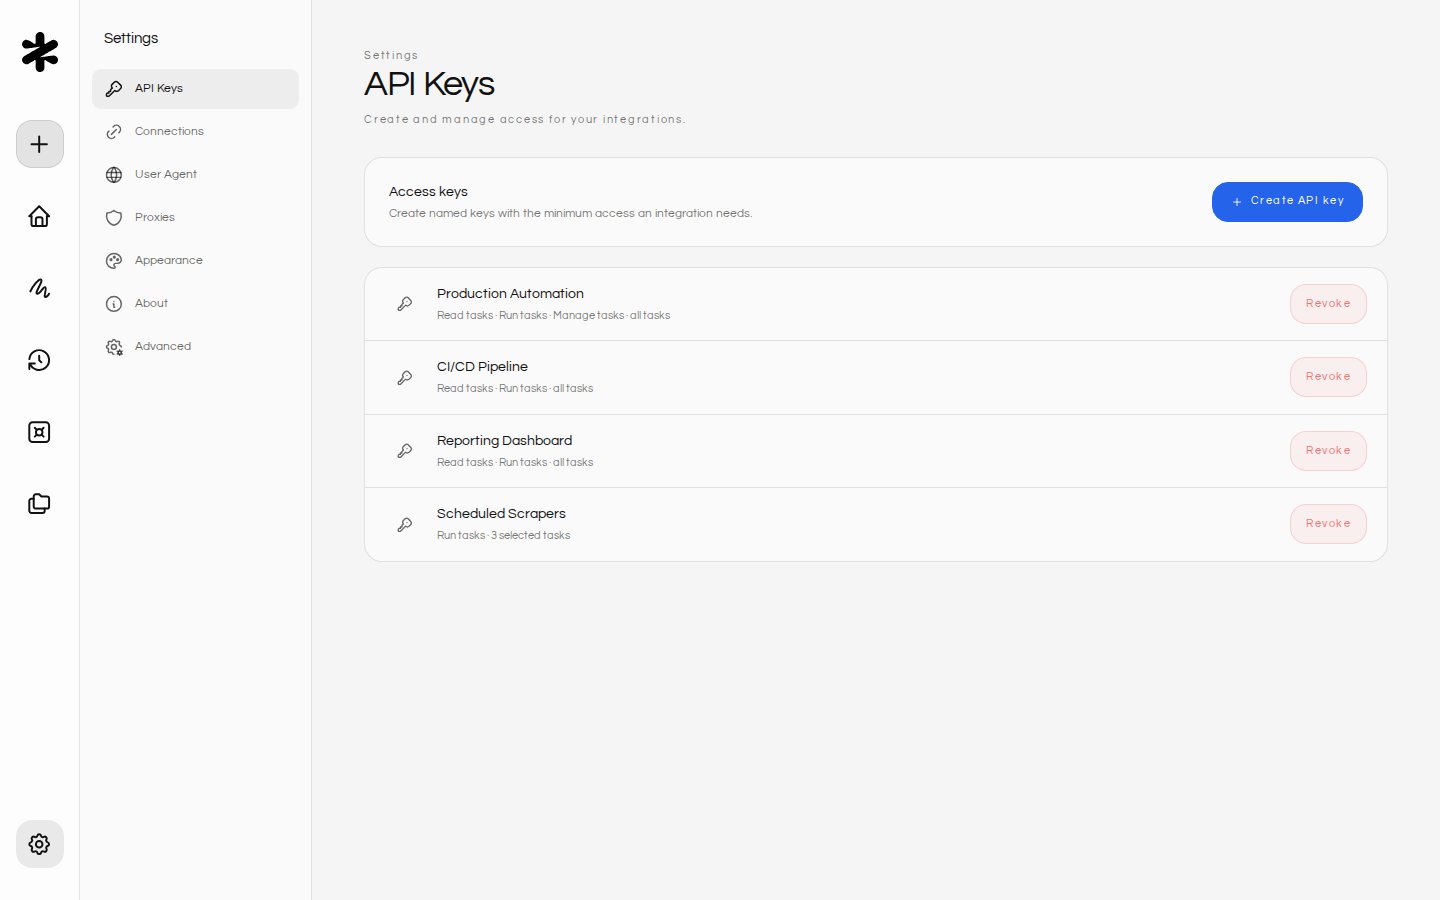
Task: Click the Access keys heading
Action: pos(428,192)
